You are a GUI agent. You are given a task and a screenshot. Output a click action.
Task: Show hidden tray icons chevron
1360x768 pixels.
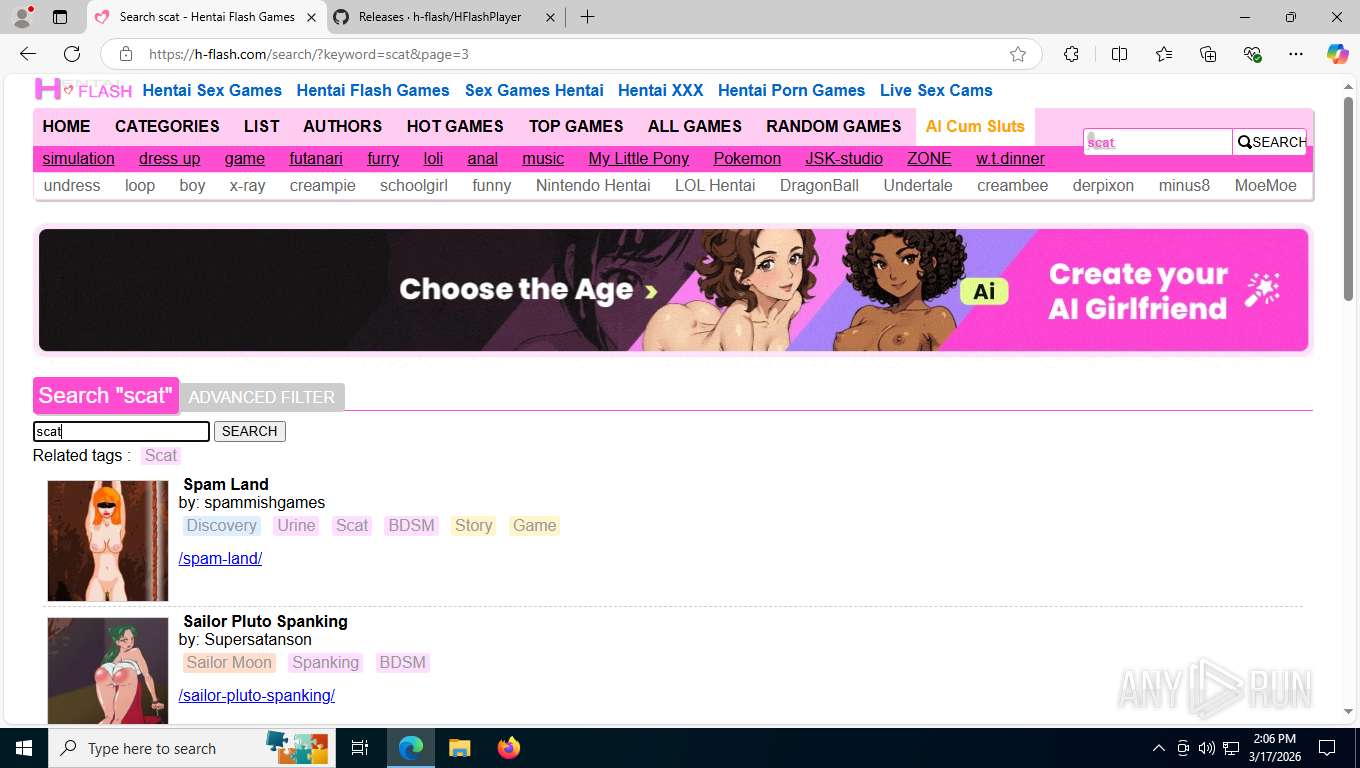1158,748
